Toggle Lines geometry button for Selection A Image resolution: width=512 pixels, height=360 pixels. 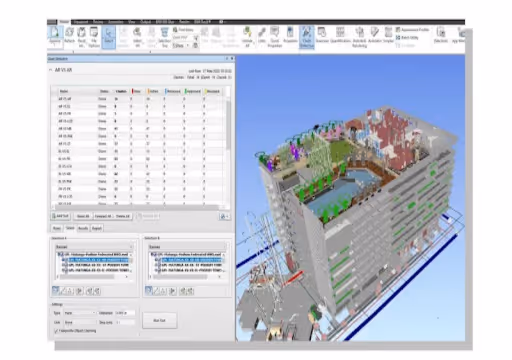click(63, 291)
